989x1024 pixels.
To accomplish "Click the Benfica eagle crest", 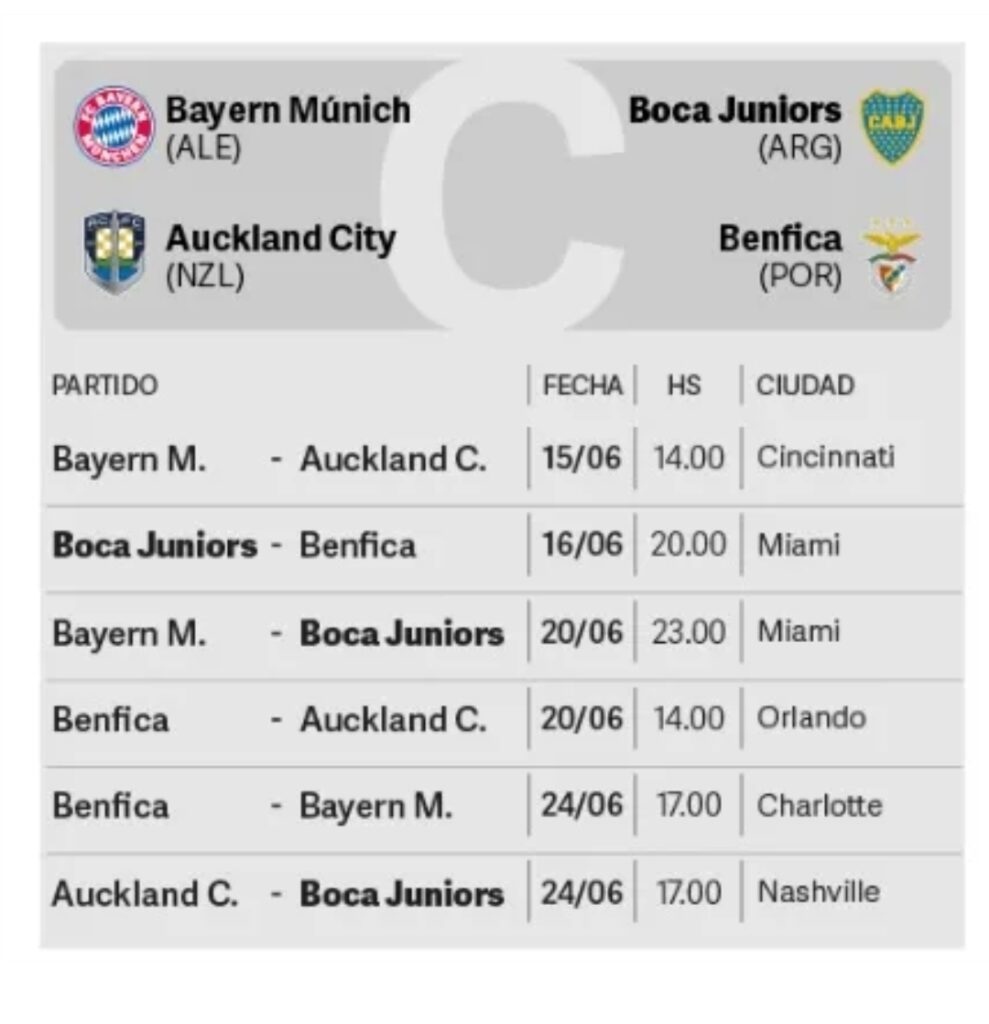I will click(x=892, y=256).
